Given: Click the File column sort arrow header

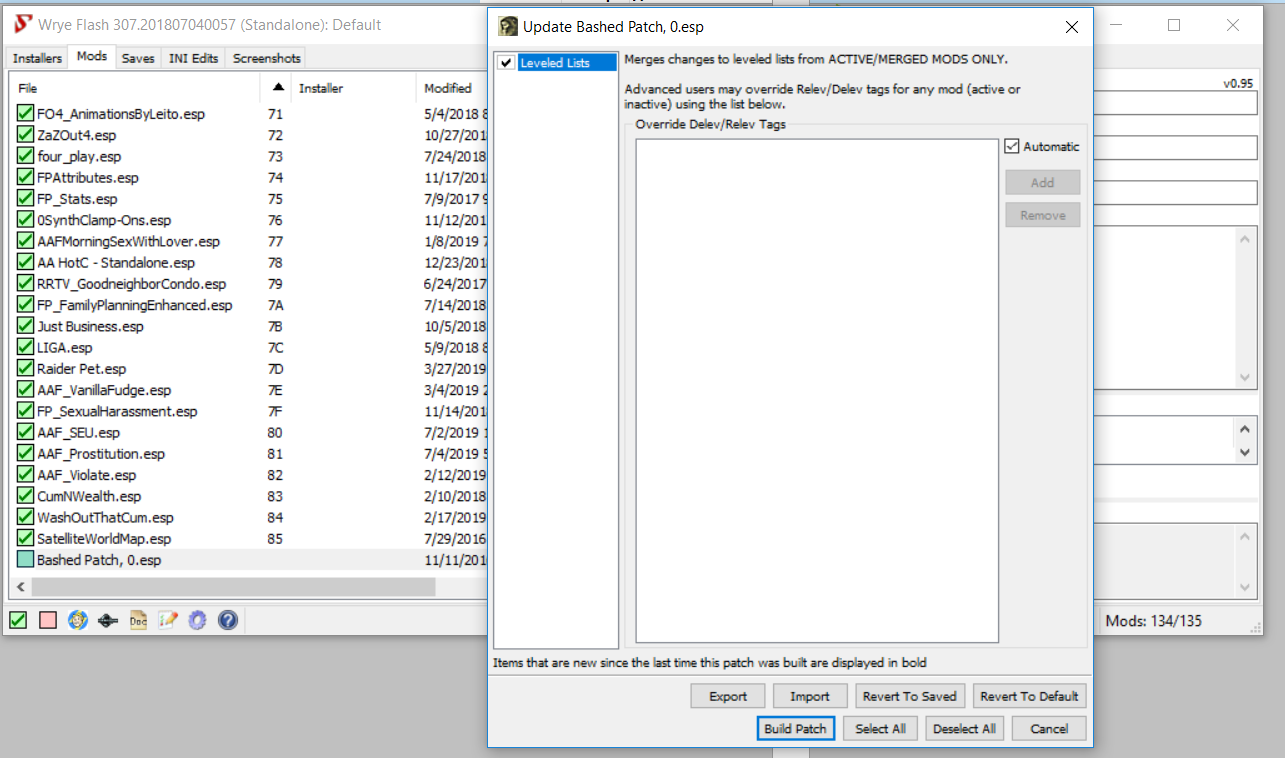Looking at the screenshot, I should tap(277, 88).
